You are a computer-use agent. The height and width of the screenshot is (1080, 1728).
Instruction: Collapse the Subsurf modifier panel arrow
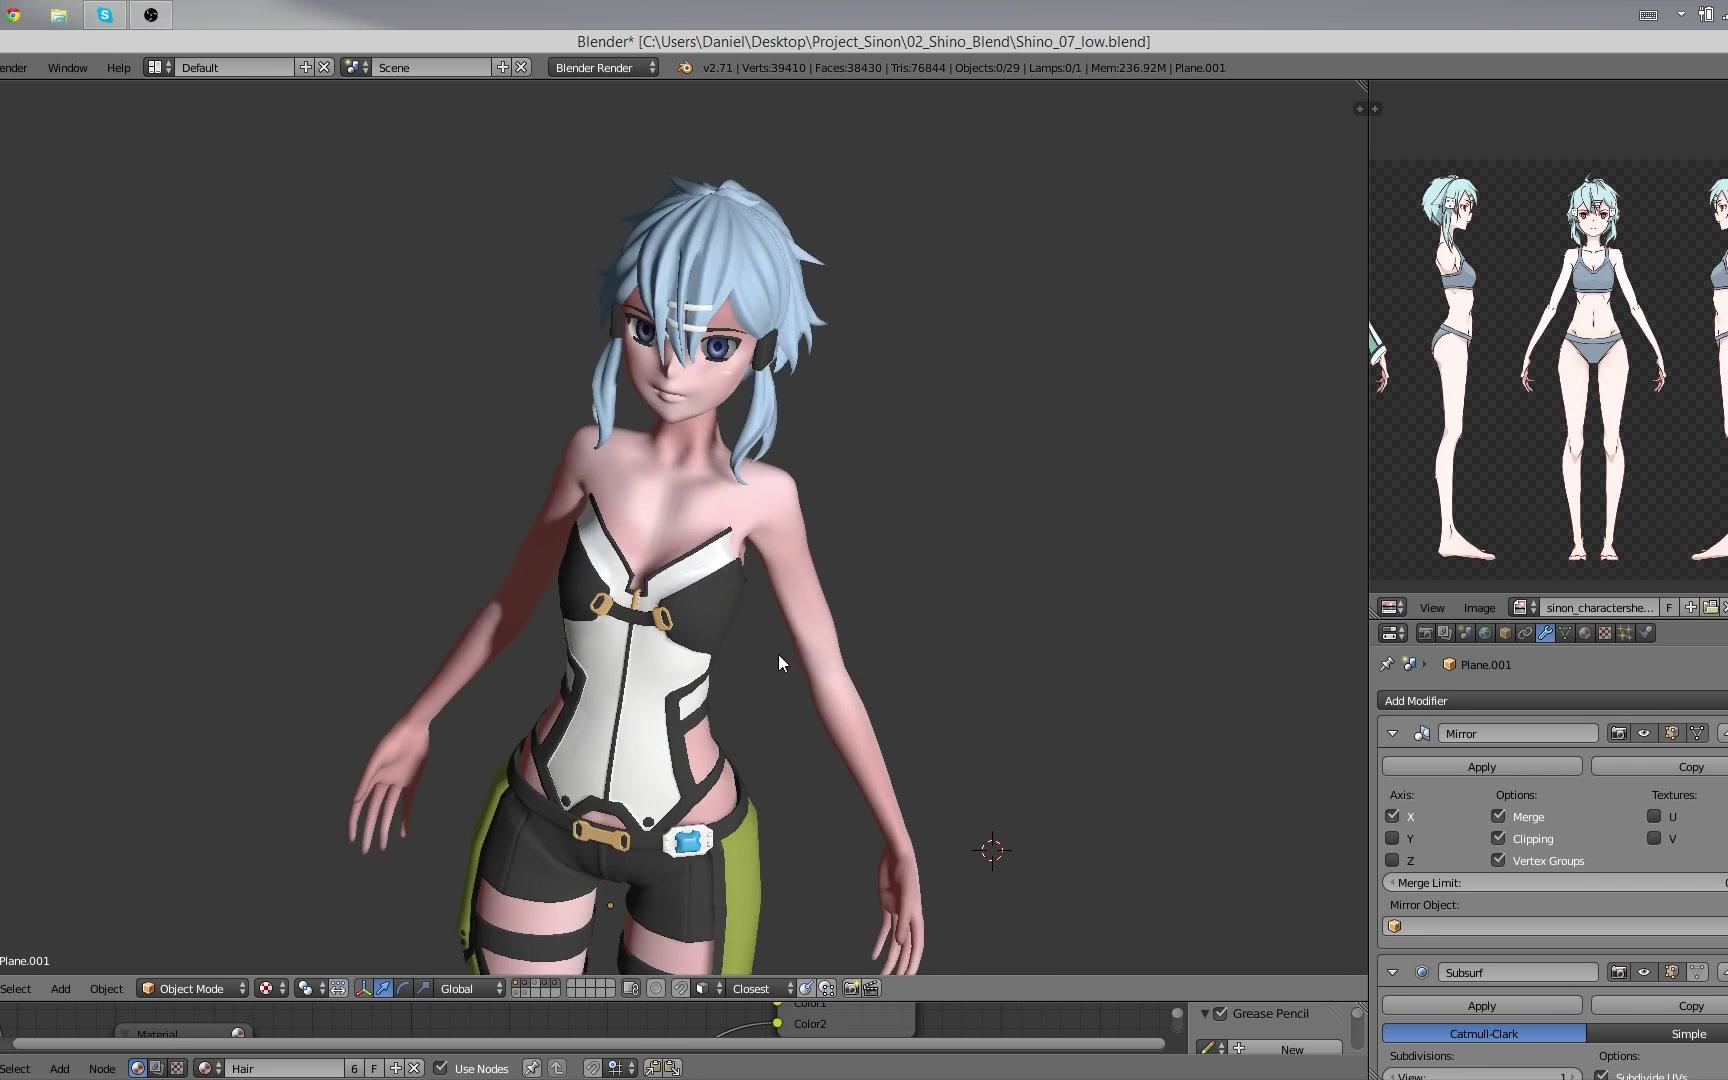coord(1393,971)
